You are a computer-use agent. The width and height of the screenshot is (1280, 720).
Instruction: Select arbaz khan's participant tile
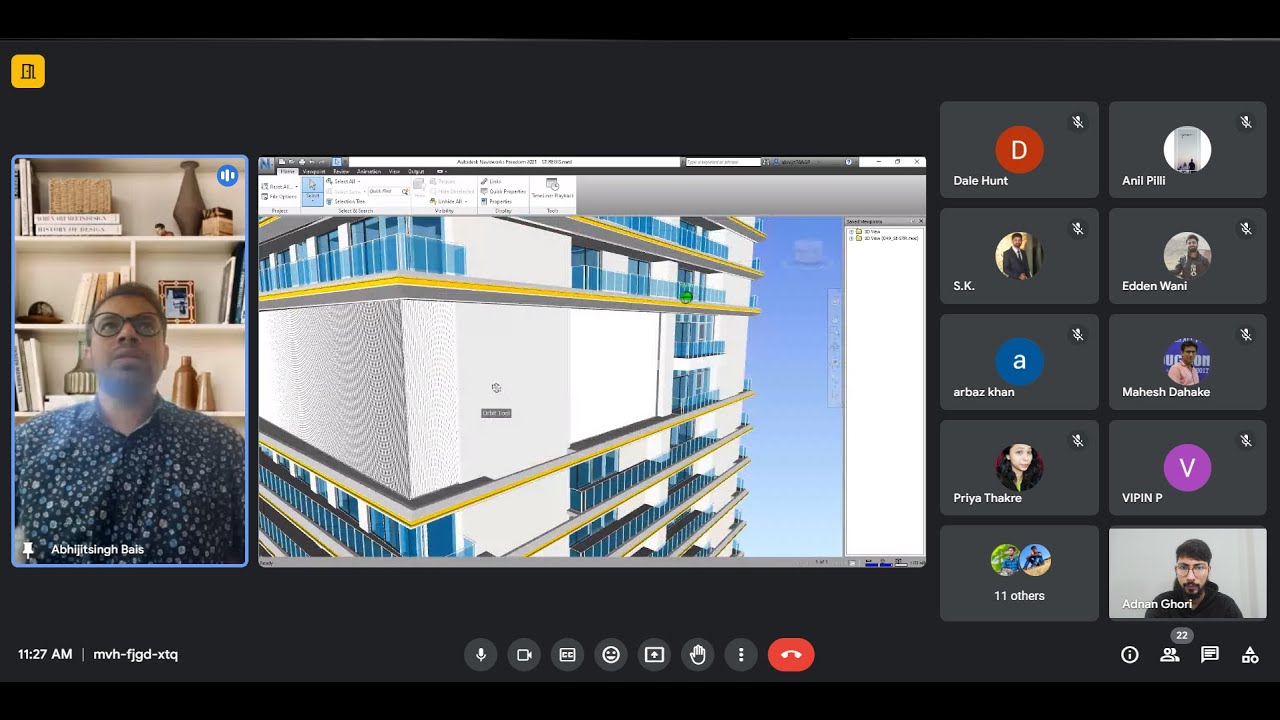tap(1019, 361)
